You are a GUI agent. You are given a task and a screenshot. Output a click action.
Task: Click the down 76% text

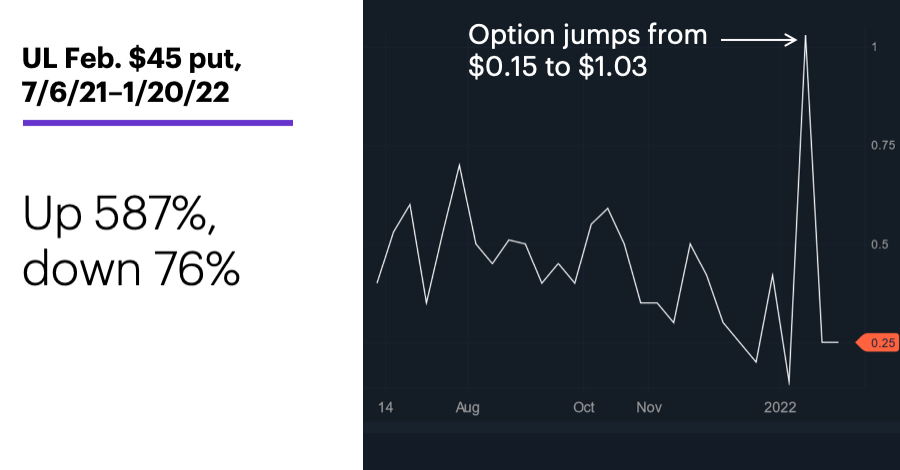click(x=131, y=269)
